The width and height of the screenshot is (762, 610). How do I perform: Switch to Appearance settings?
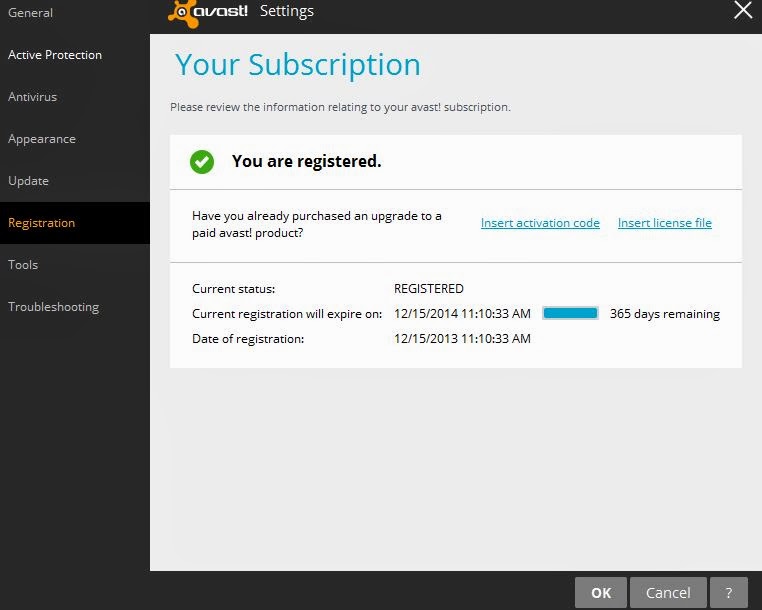42,139
